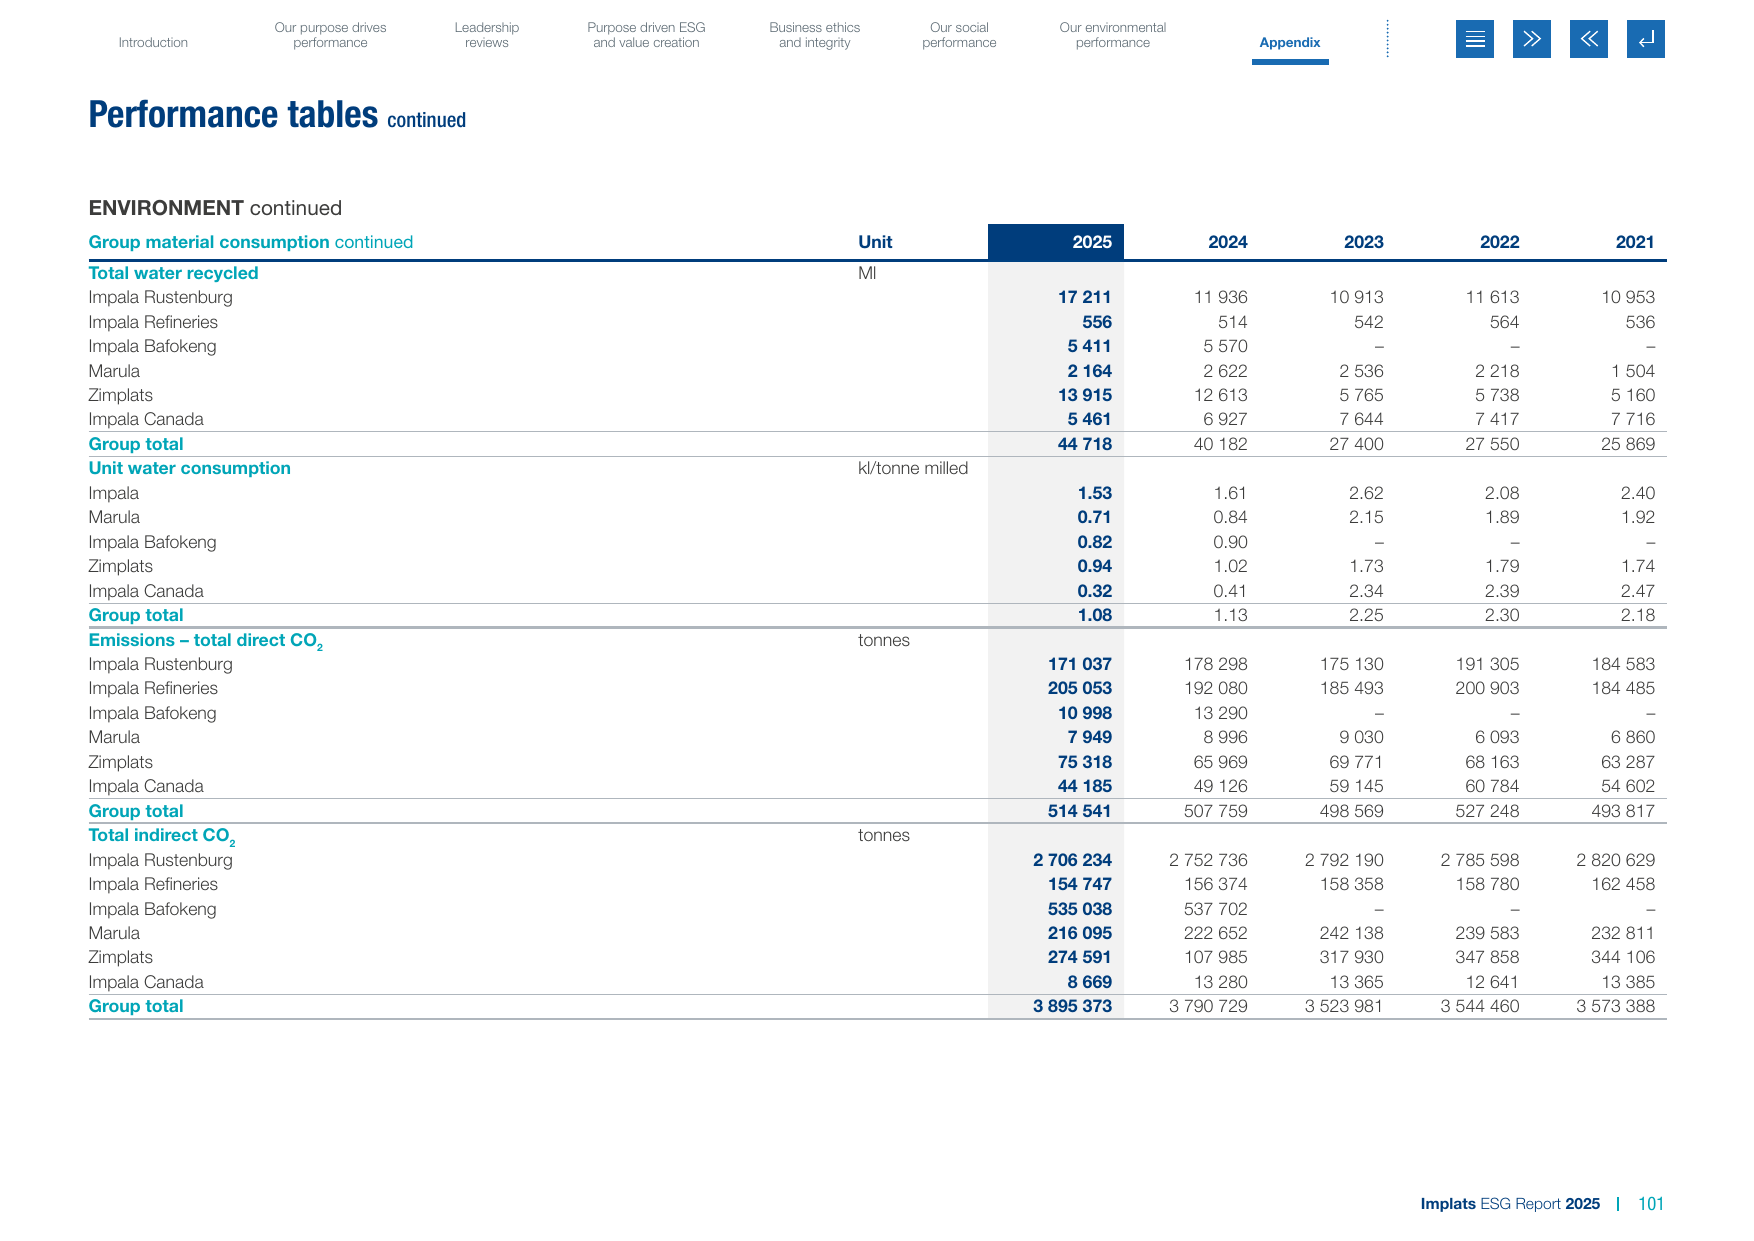Click Implats ESG Report 2025 footer
Image resolution: width=1754 pixels, height=1241 pixels.
[1510, 1204]
